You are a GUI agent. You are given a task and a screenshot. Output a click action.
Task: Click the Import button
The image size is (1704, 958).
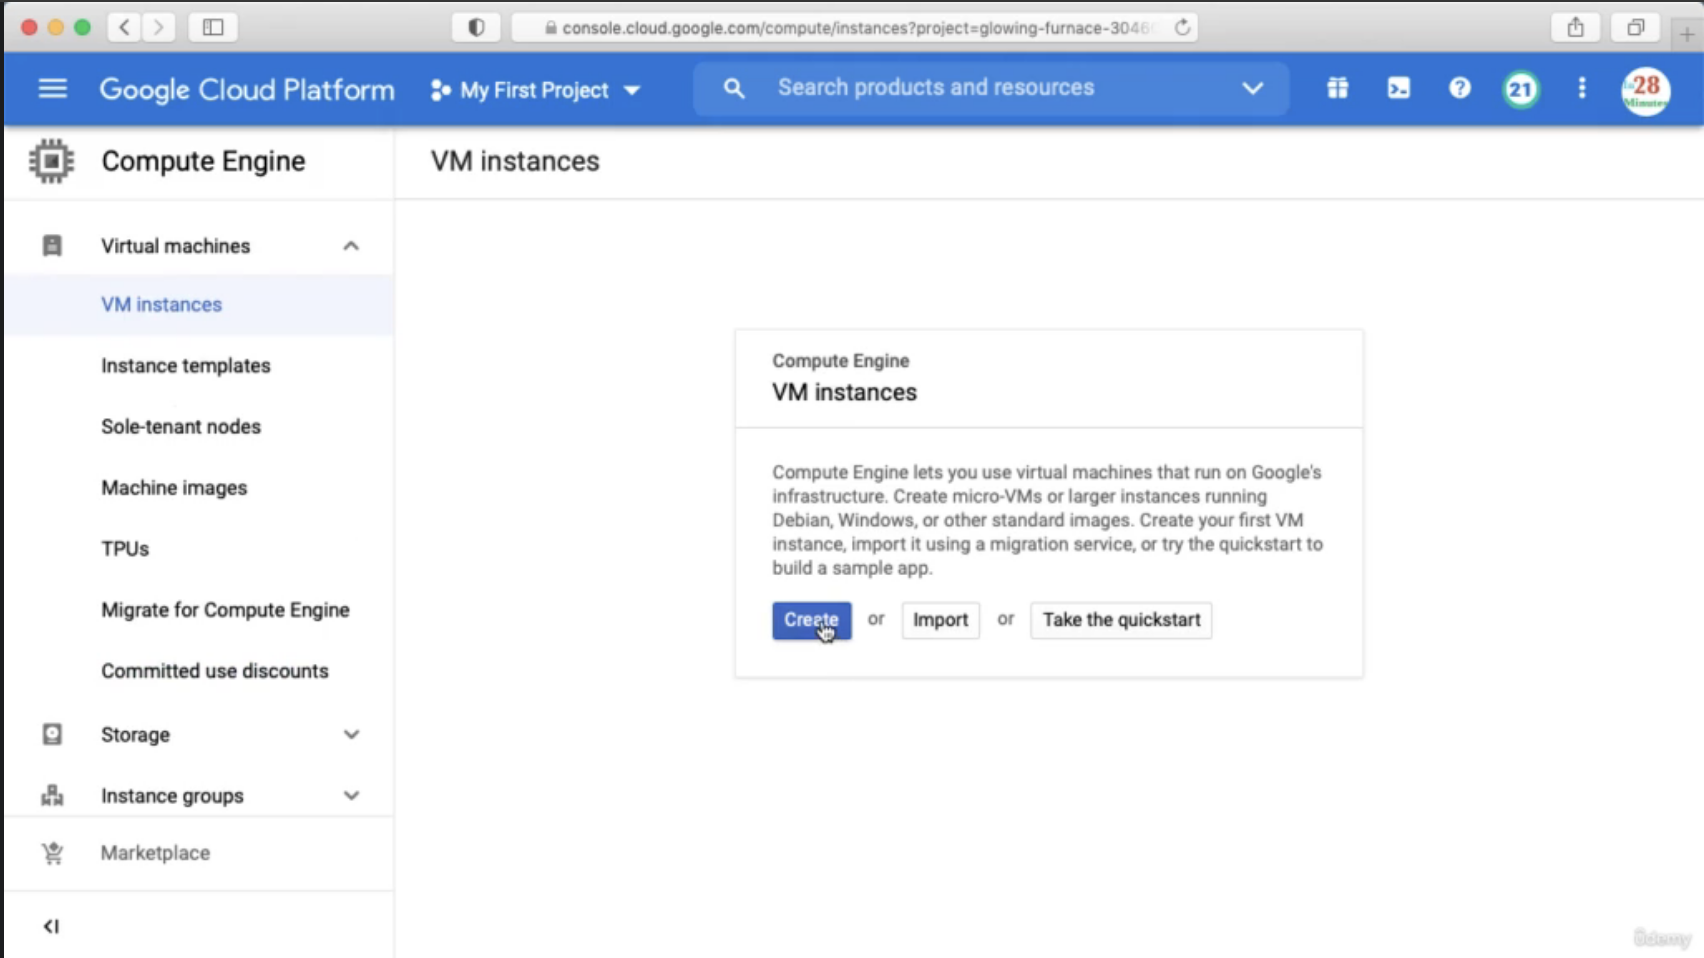940,620
